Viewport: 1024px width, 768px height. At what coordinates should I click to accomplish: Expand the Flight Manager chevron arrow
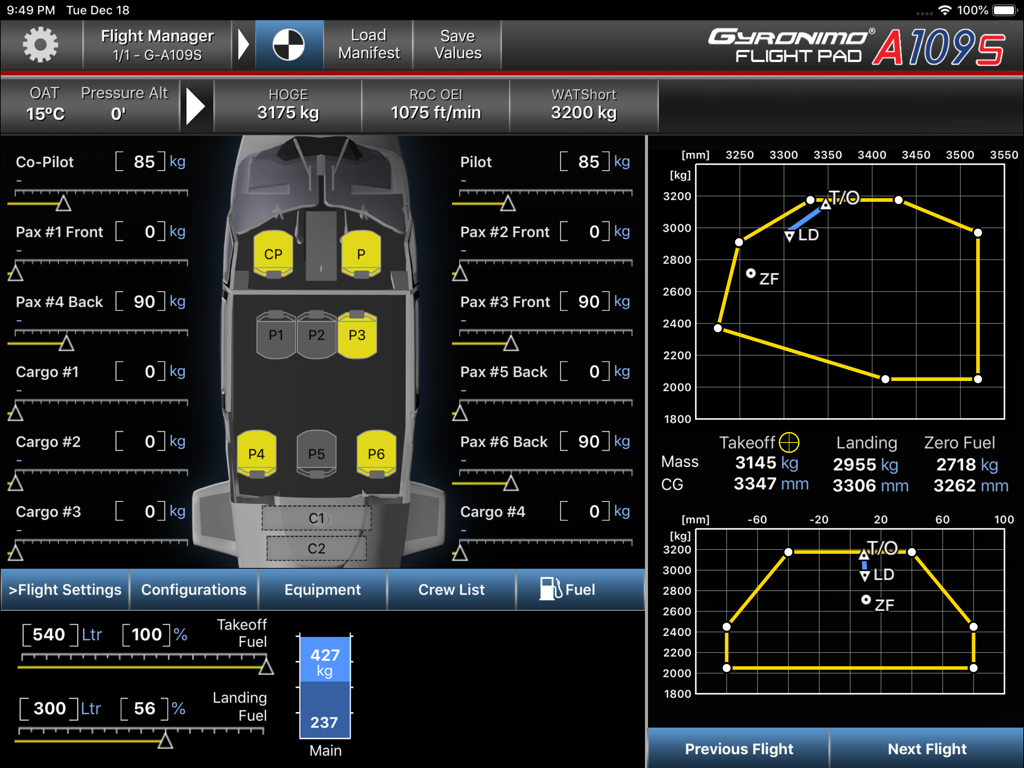243,44
